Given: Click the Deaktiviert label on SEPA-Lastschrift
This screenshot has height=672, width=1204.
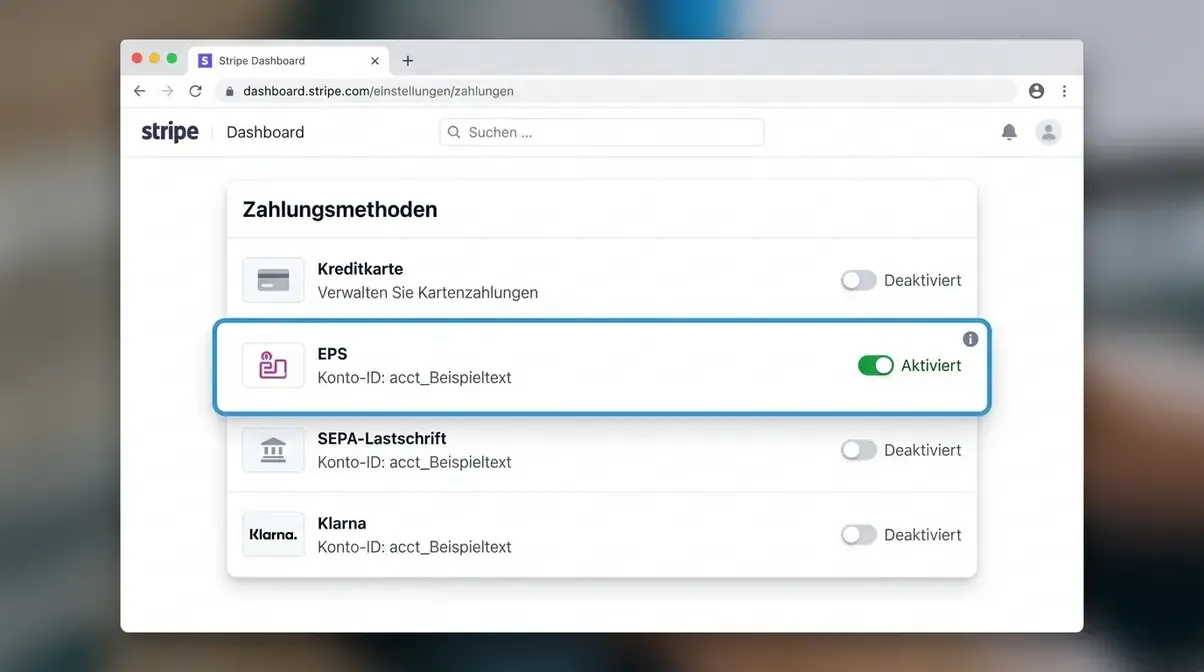Looking at the screenshot, I should [x=923, y=451].
